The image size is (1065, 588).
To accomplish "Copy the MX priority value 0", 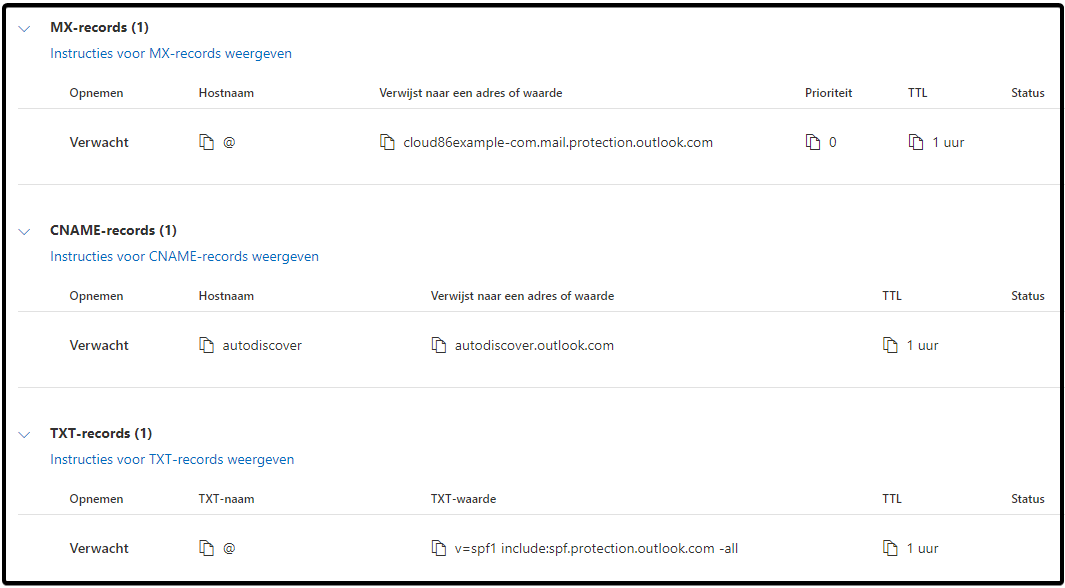I will coord(813,143).
